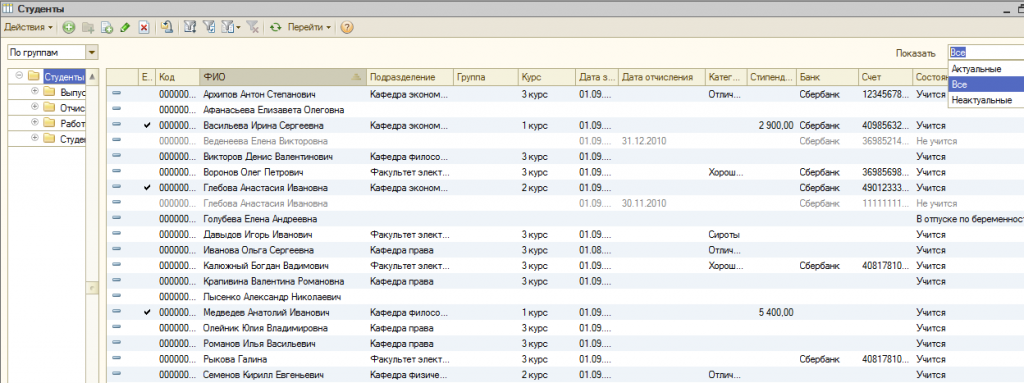Viewport: 1024px width, 383px height.
Task: Choose Все in the Показать dropdown list
Action: pos(985,84)
